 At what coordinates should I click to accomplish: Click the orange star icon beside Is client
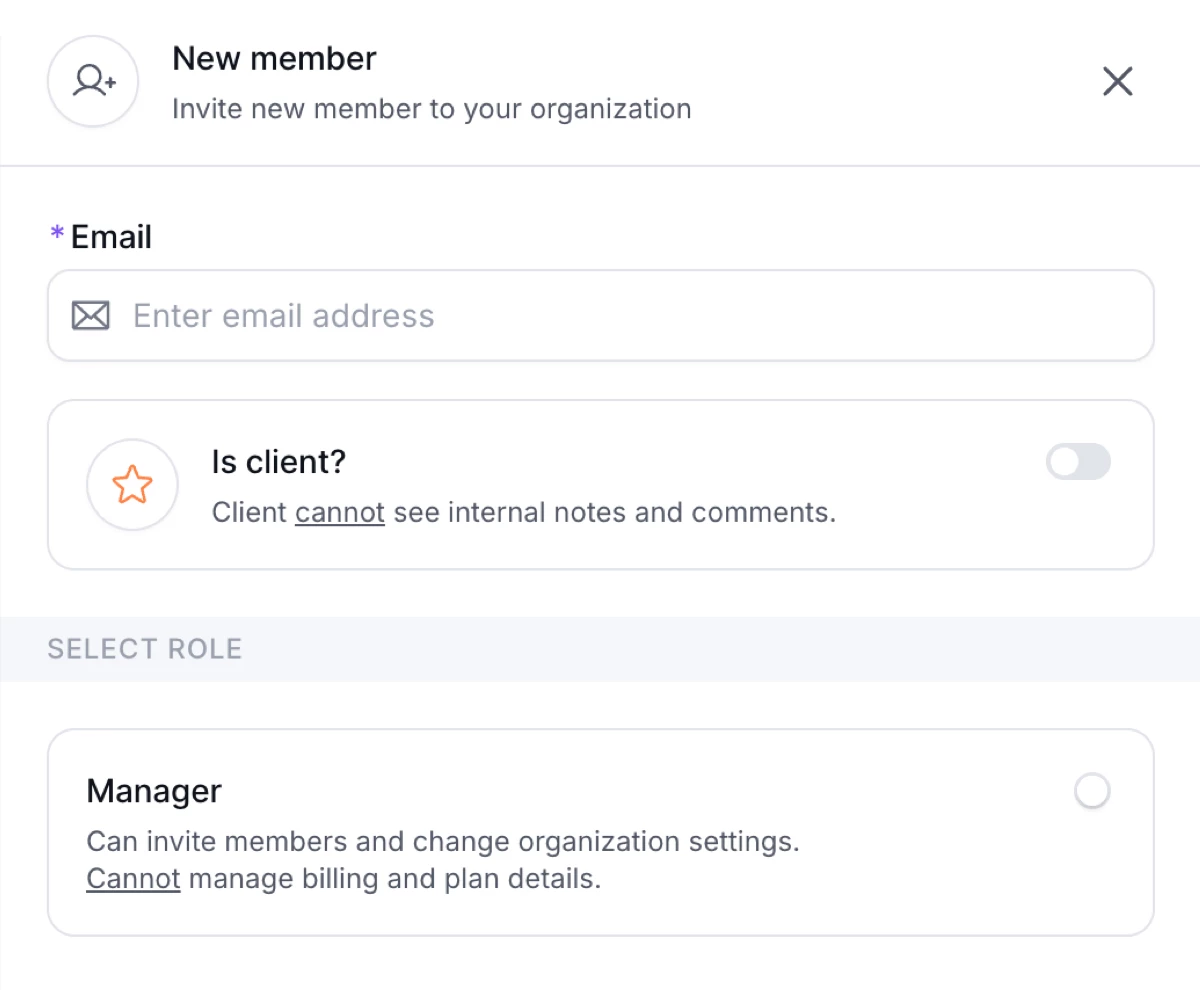pos(132,484)
